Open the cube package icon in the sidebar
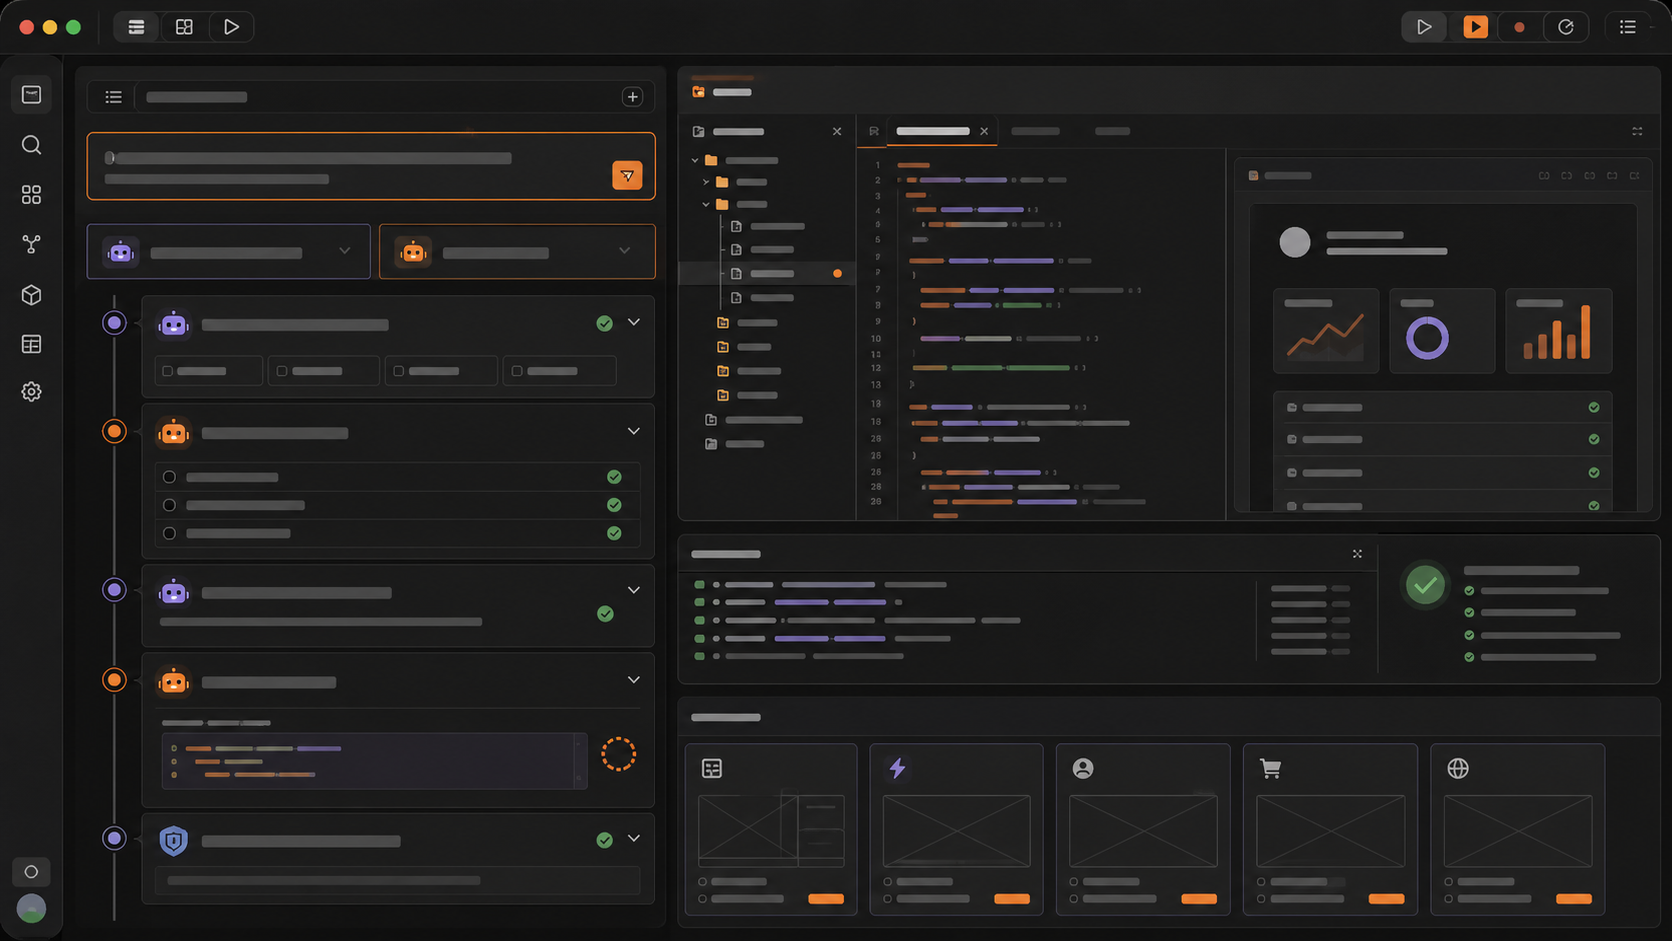The height and width of the screenshot is (941, 1672). click(31, 295)
